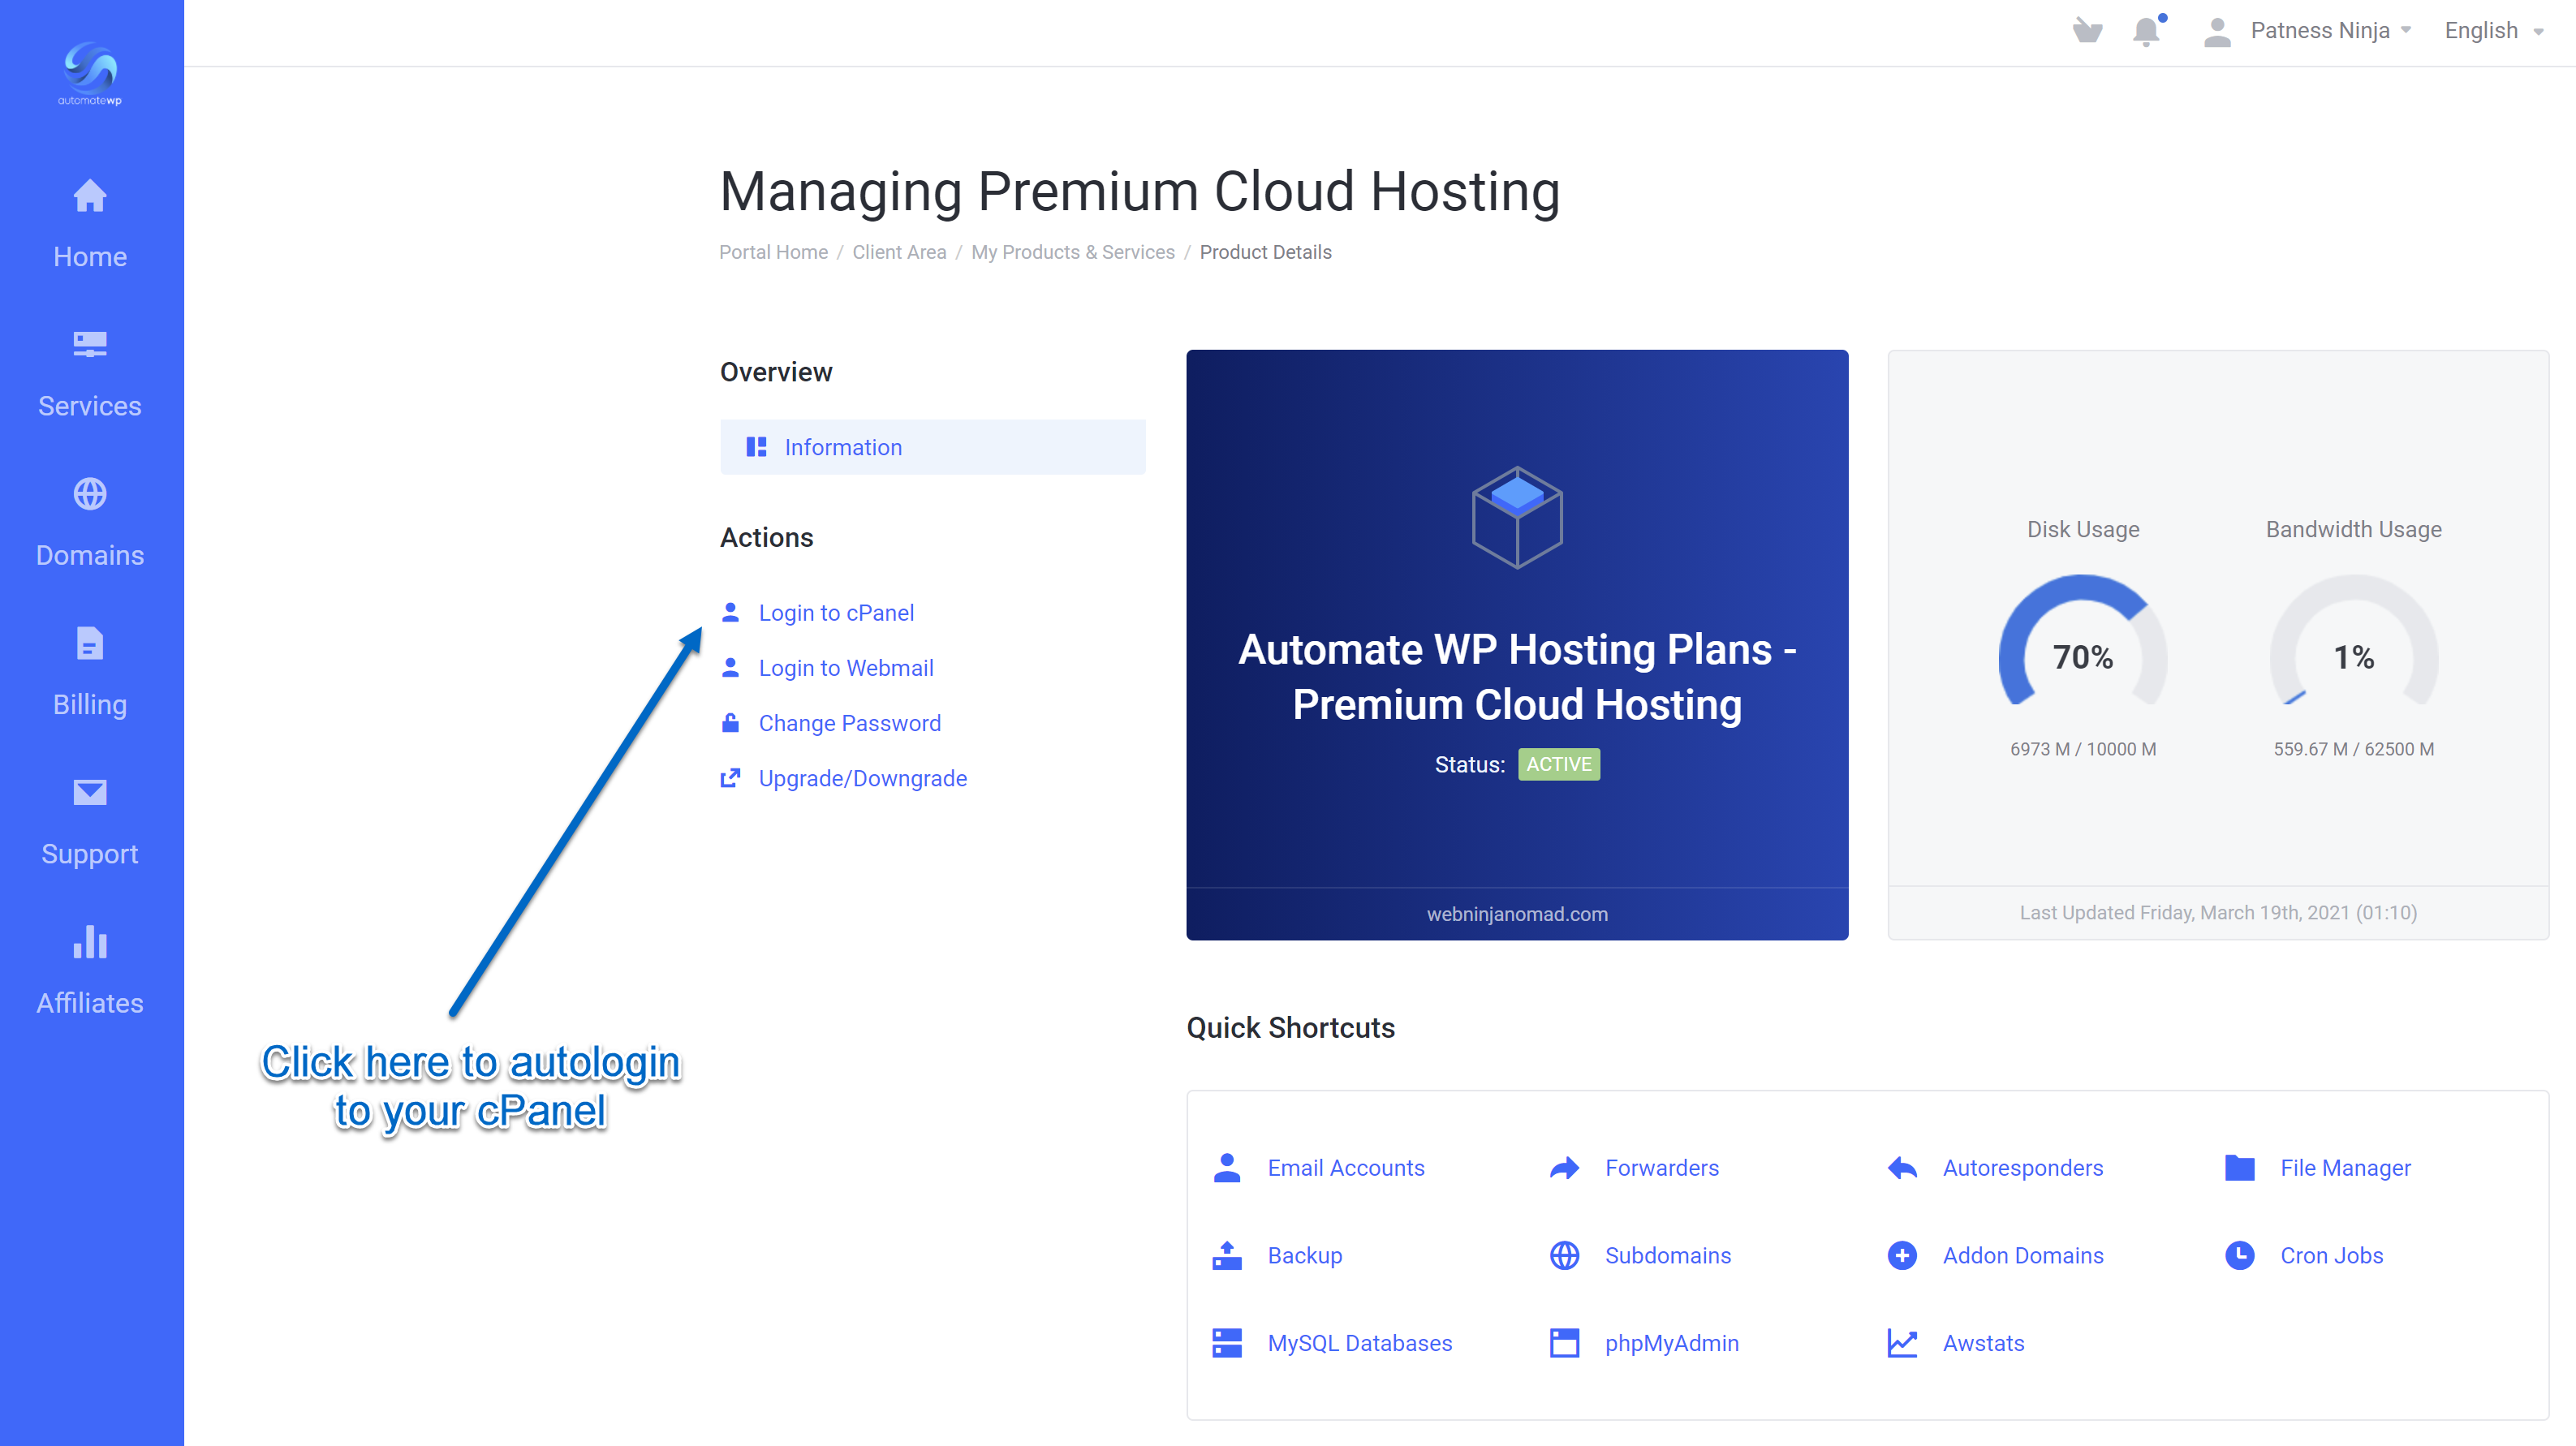The height and width of the screenshot is (1446, 2576).
Task: Open Cron Jobs shortcut
Action: coord(2331,1255)
